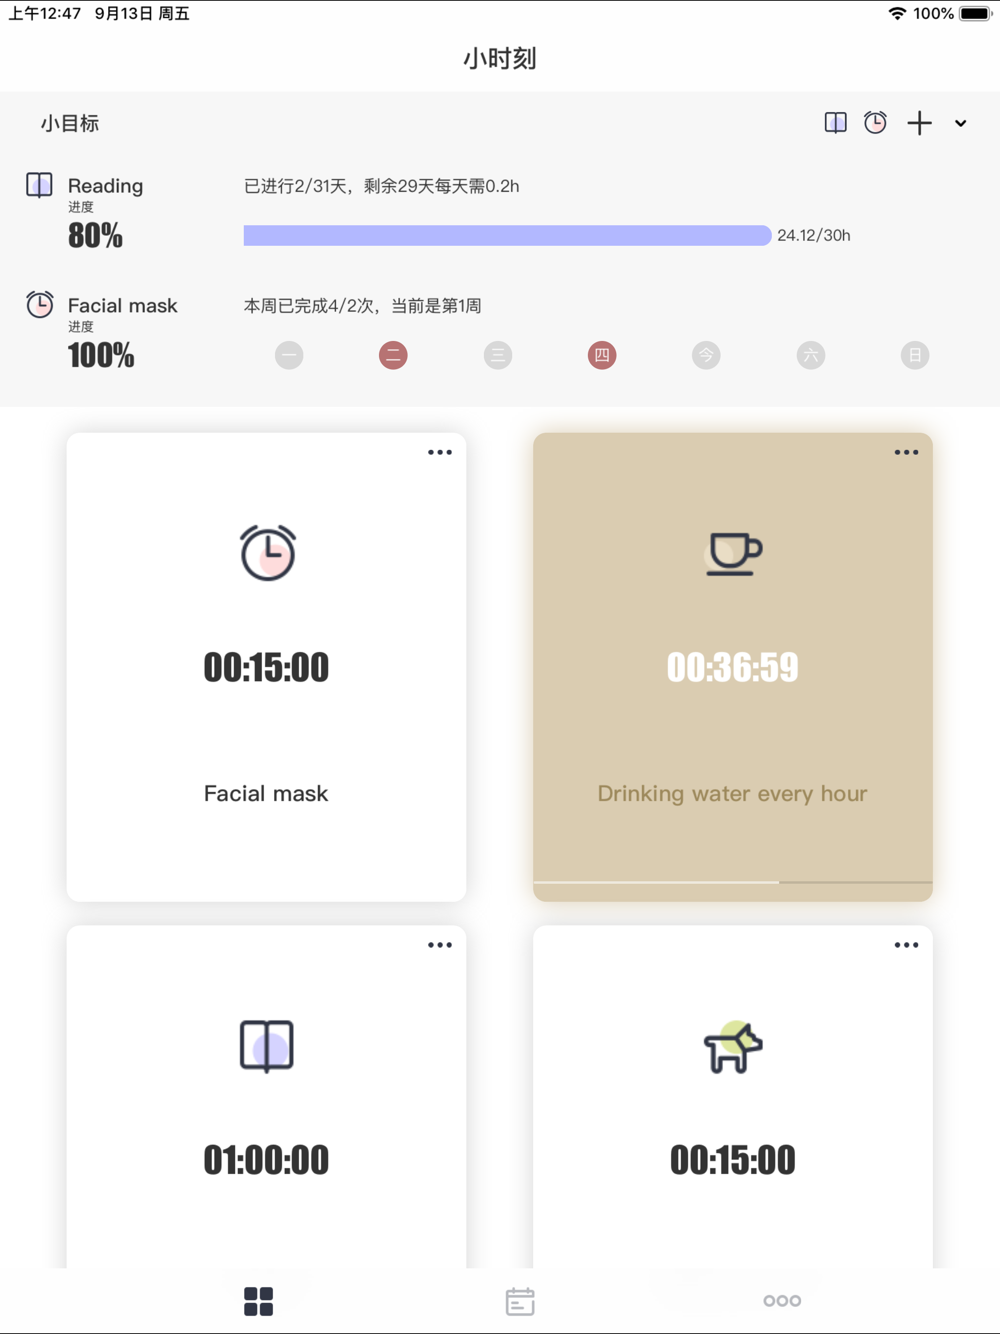
Task: Open options on Facial mask card
Action: click(440, 453)
